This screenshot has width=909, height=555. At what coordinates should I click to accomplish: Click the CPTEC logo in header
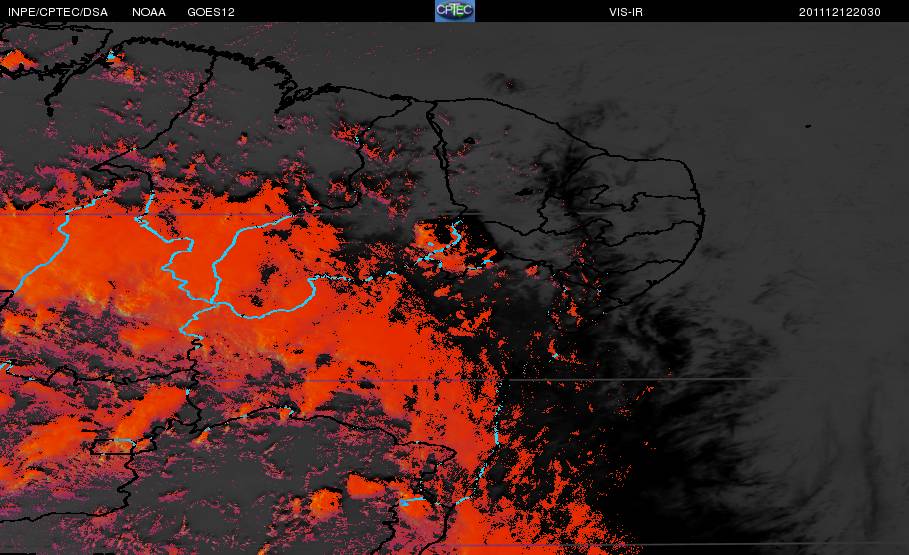[454, 11]
